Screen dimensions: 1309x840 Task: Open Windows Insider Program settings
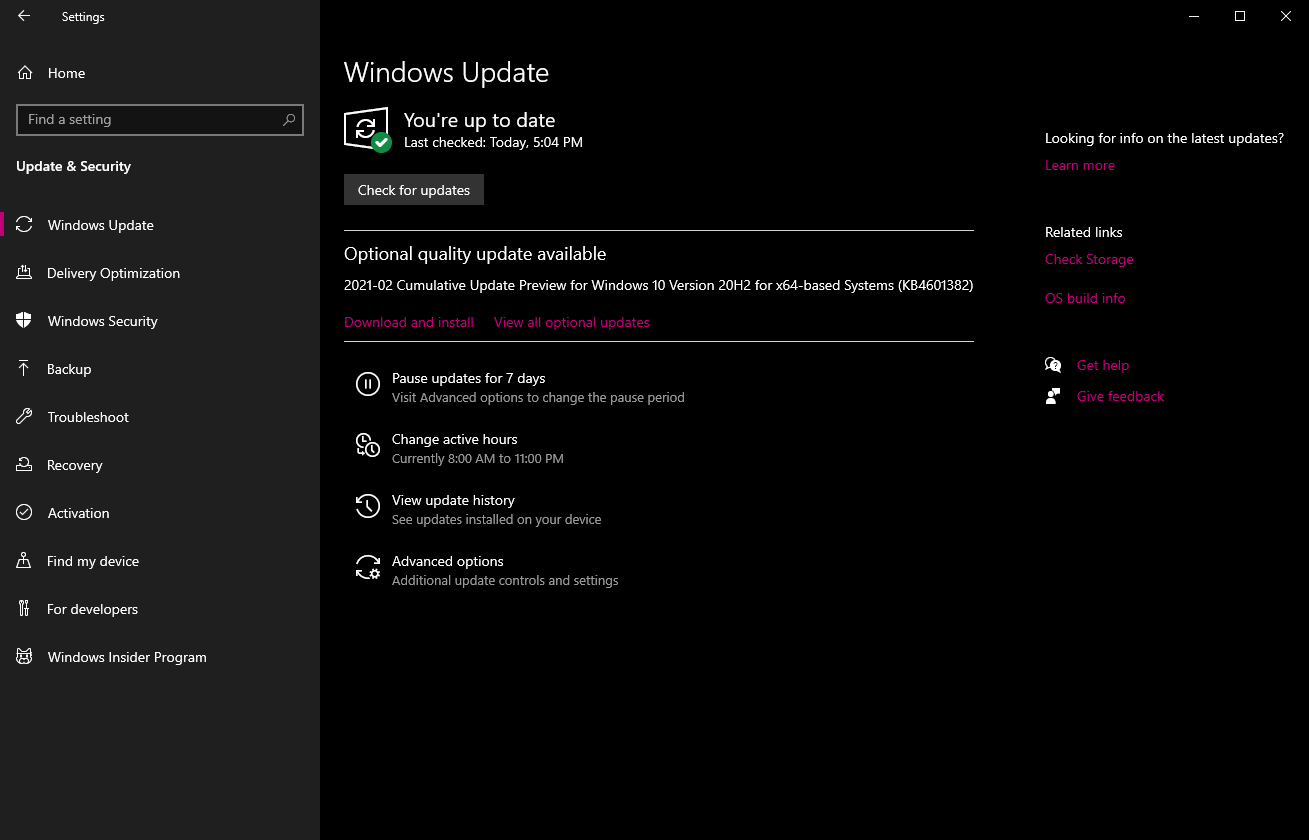click(x=127, y=657)
